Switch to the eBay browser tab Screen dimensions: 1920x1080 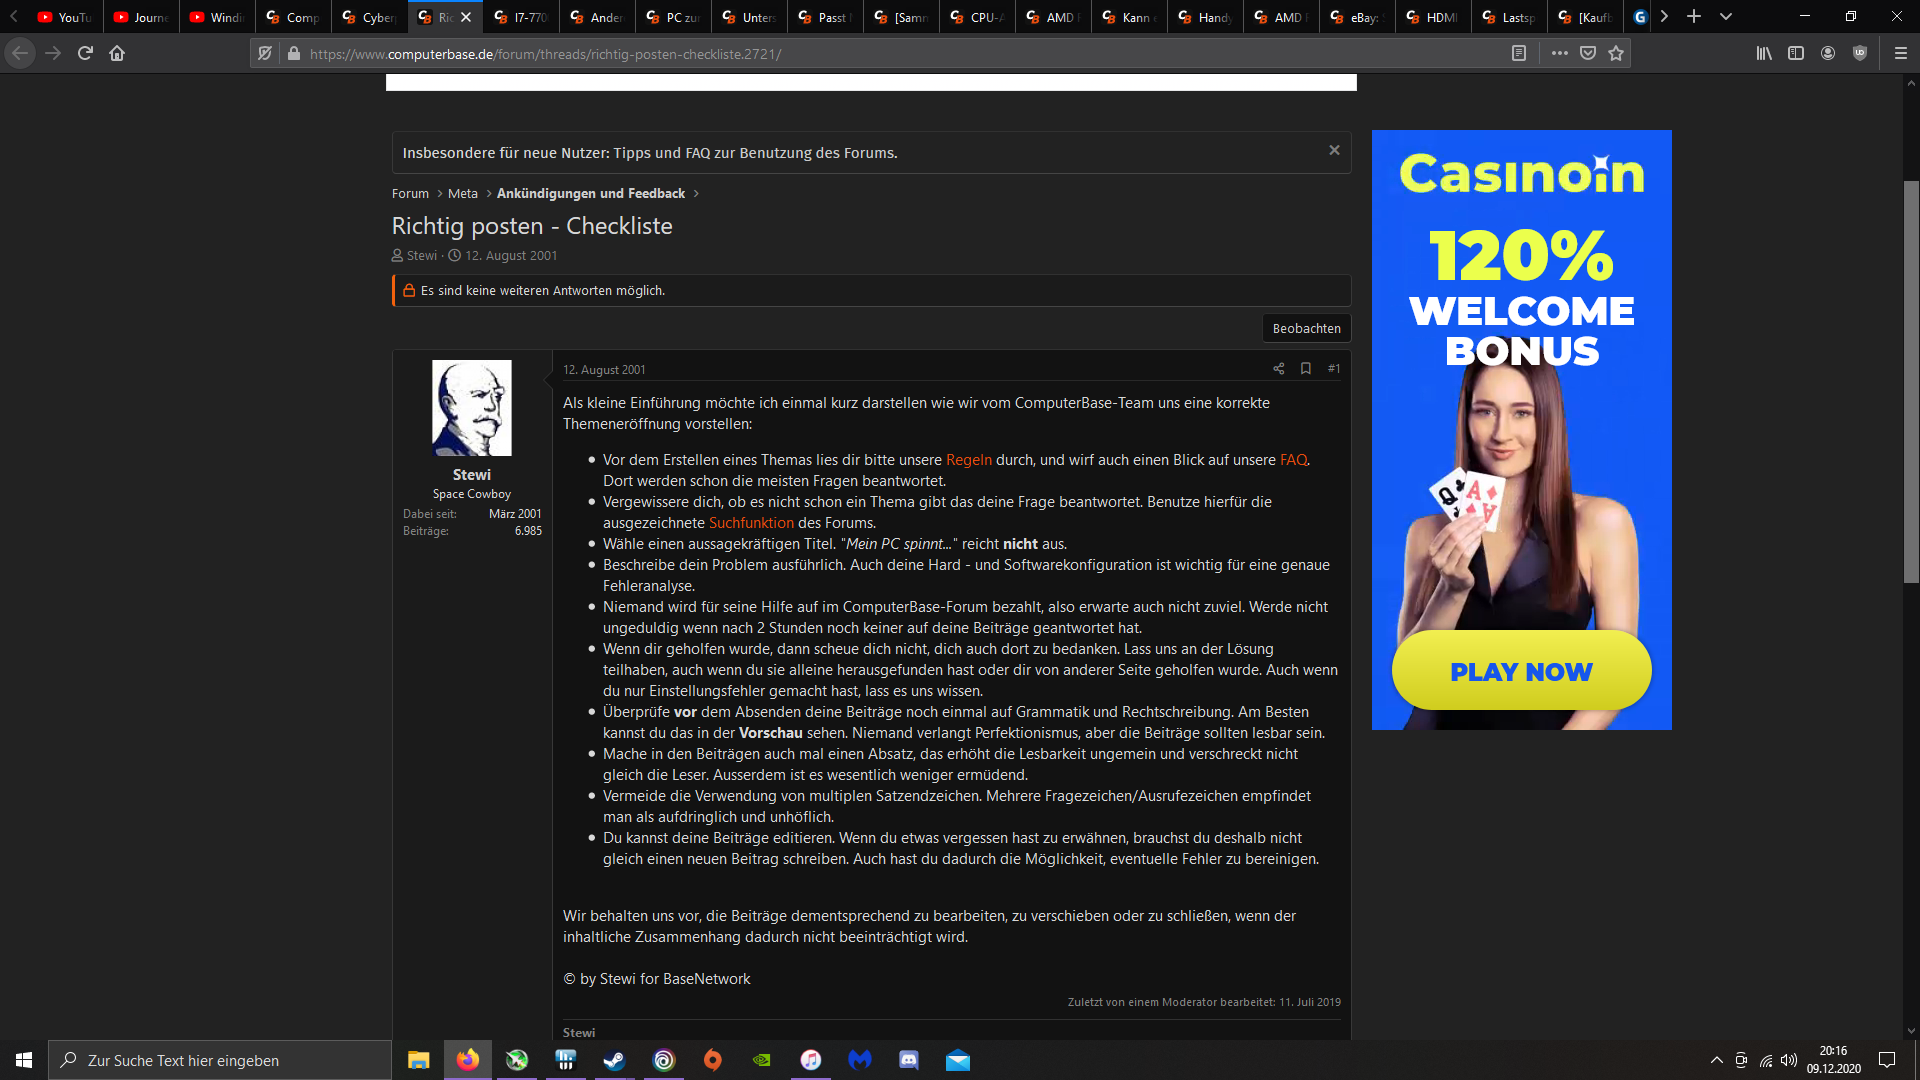[1357, 17]
